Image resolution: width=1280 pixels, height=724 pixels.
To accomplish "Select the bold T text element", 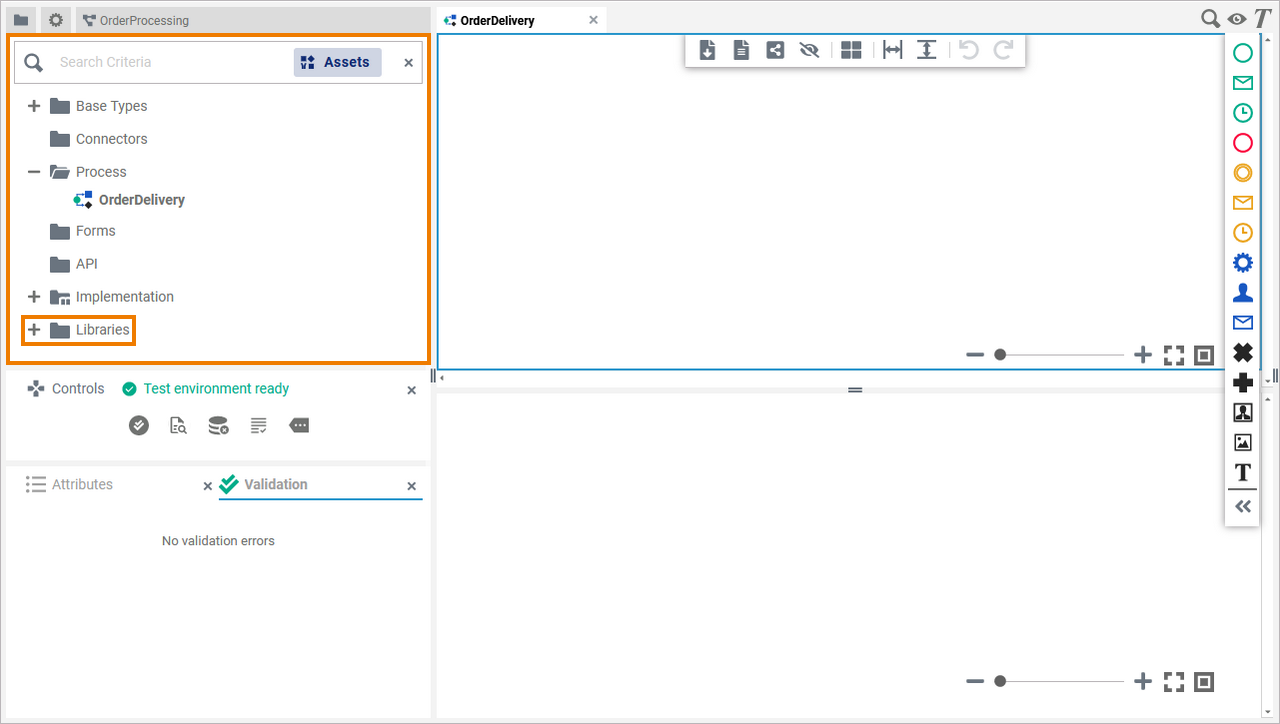I will click(x=1243, y=472).
